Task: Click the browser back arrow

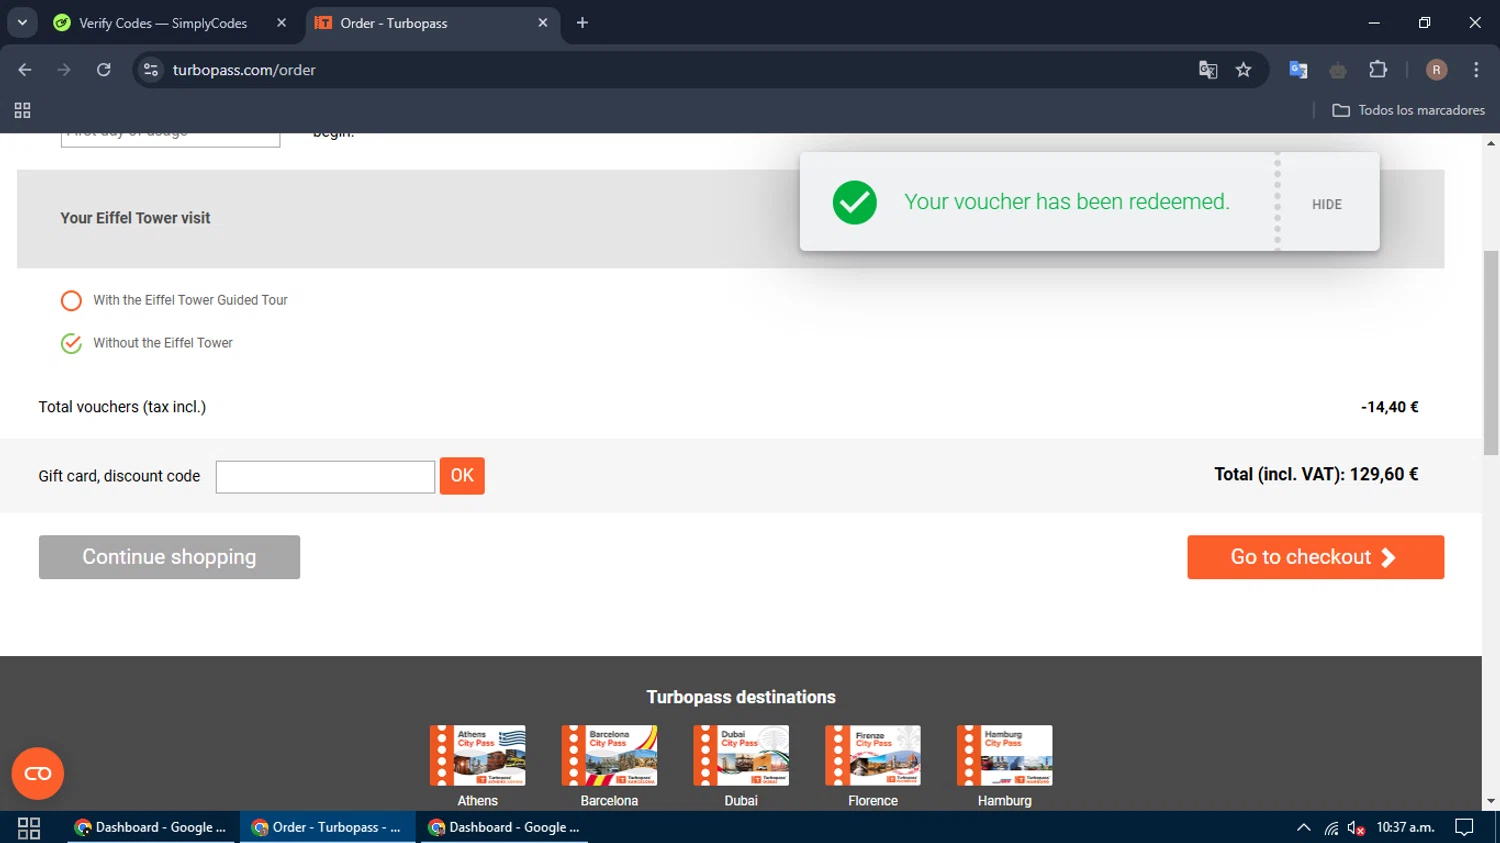Action: pyautogui.click(x=25, y=70)
